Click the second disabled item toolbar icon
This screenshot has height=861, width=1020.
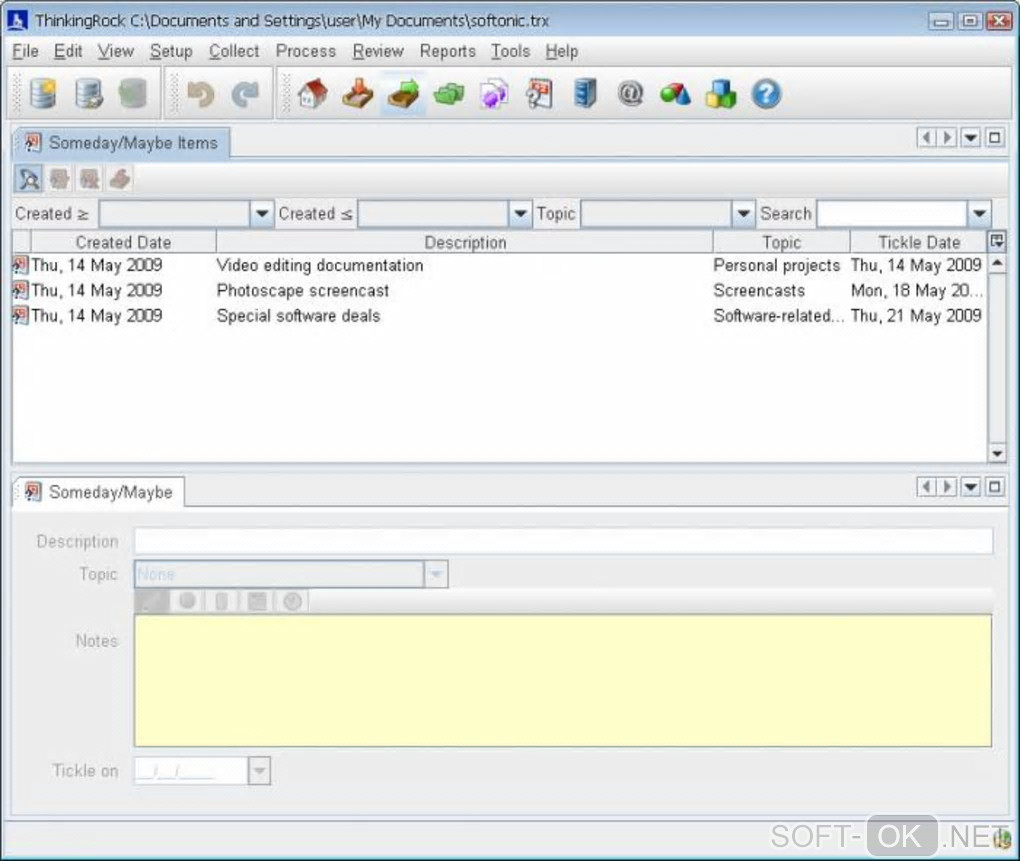[59, 179]
